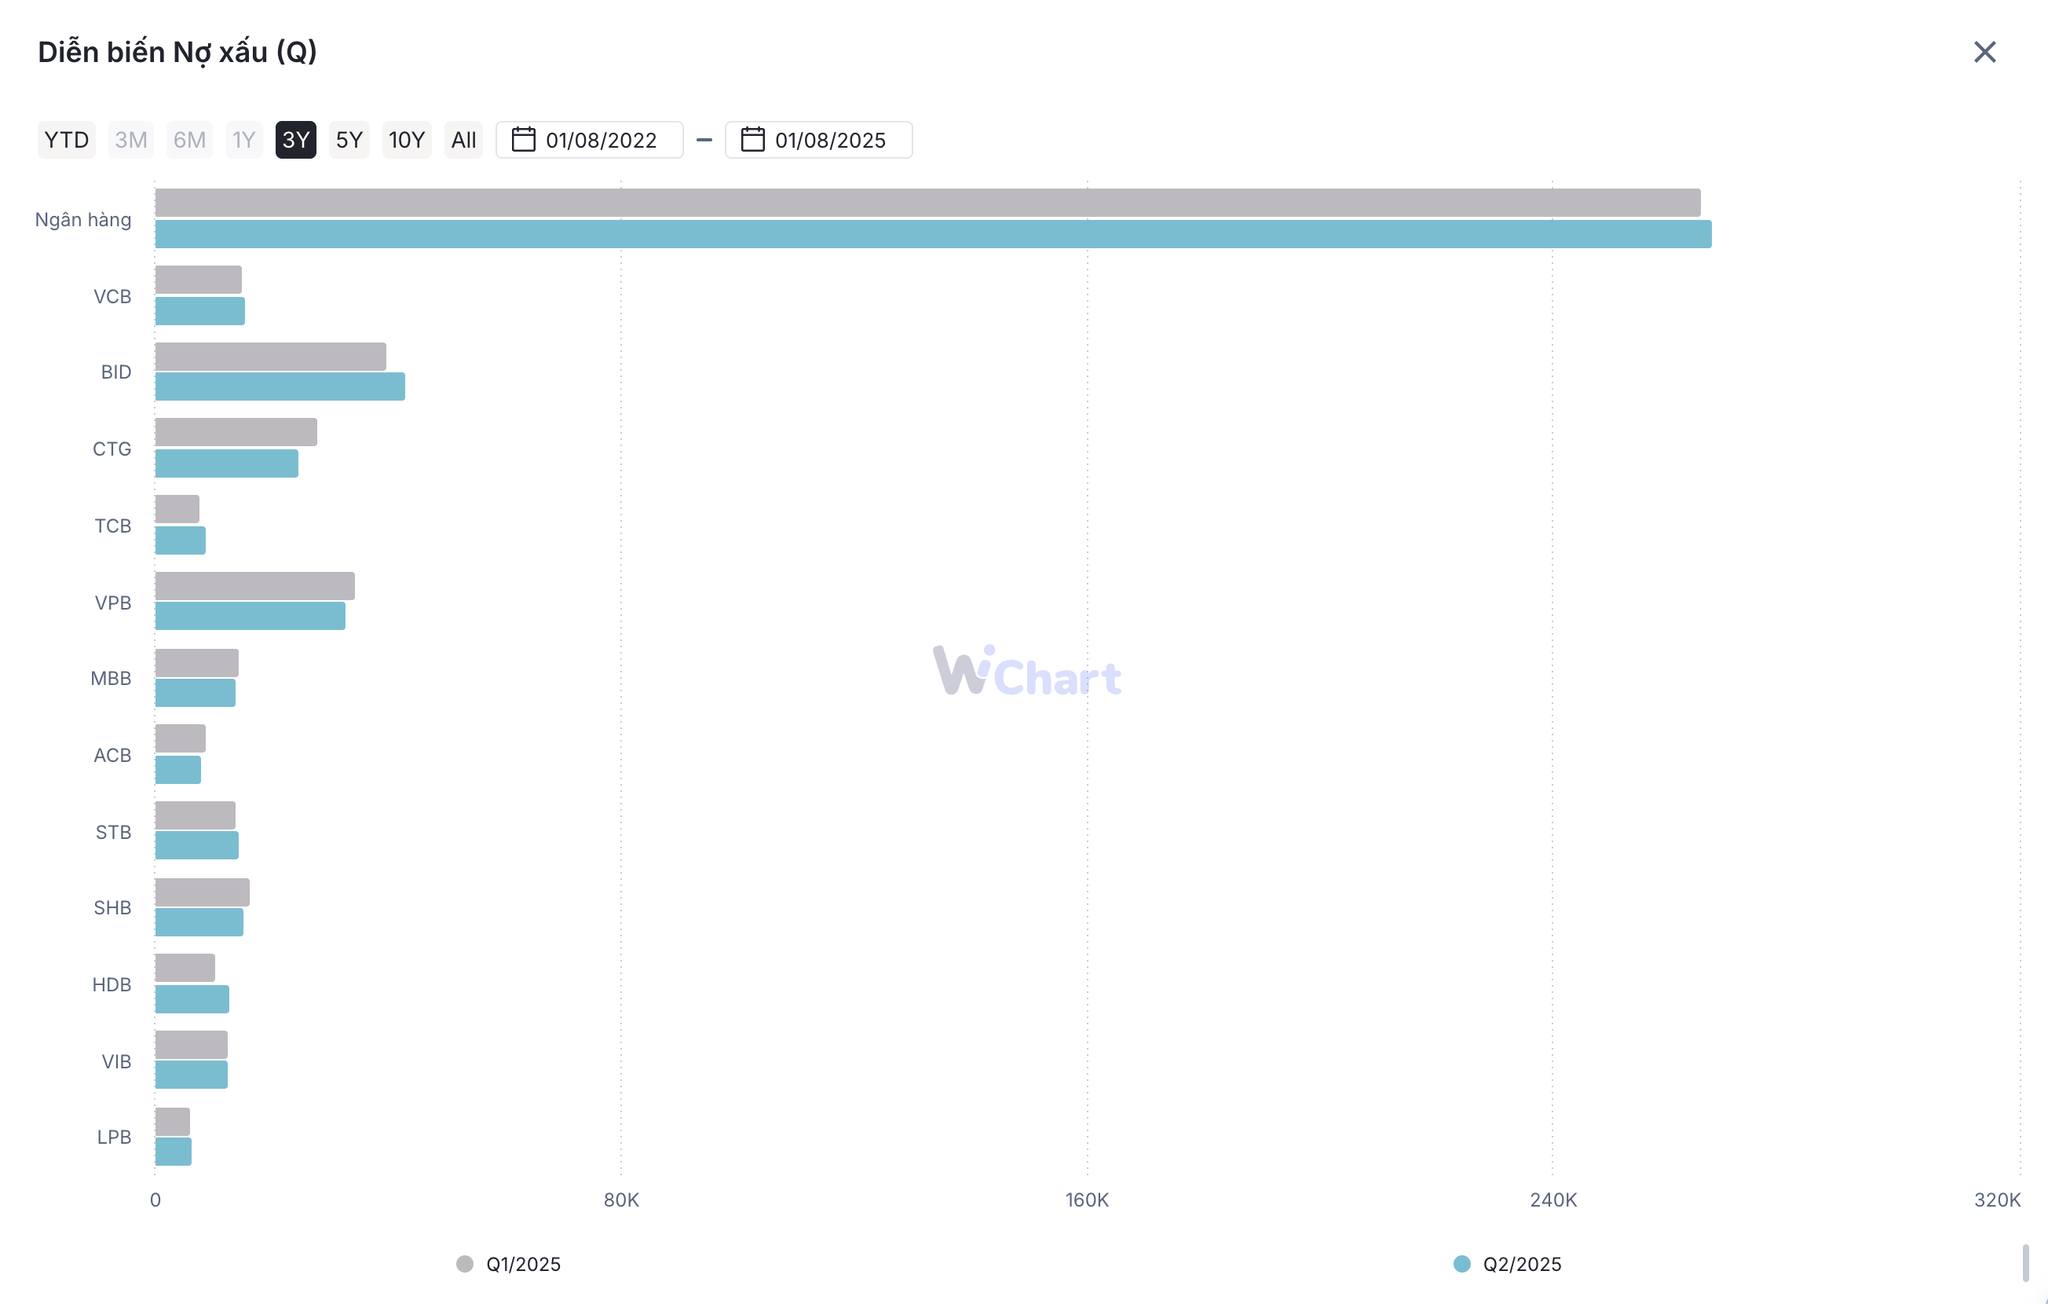Viewport: 2048px width, 1304px height.
Task: Toggle the Q2/2025 legend marker
Action: pos(1462,1264)
